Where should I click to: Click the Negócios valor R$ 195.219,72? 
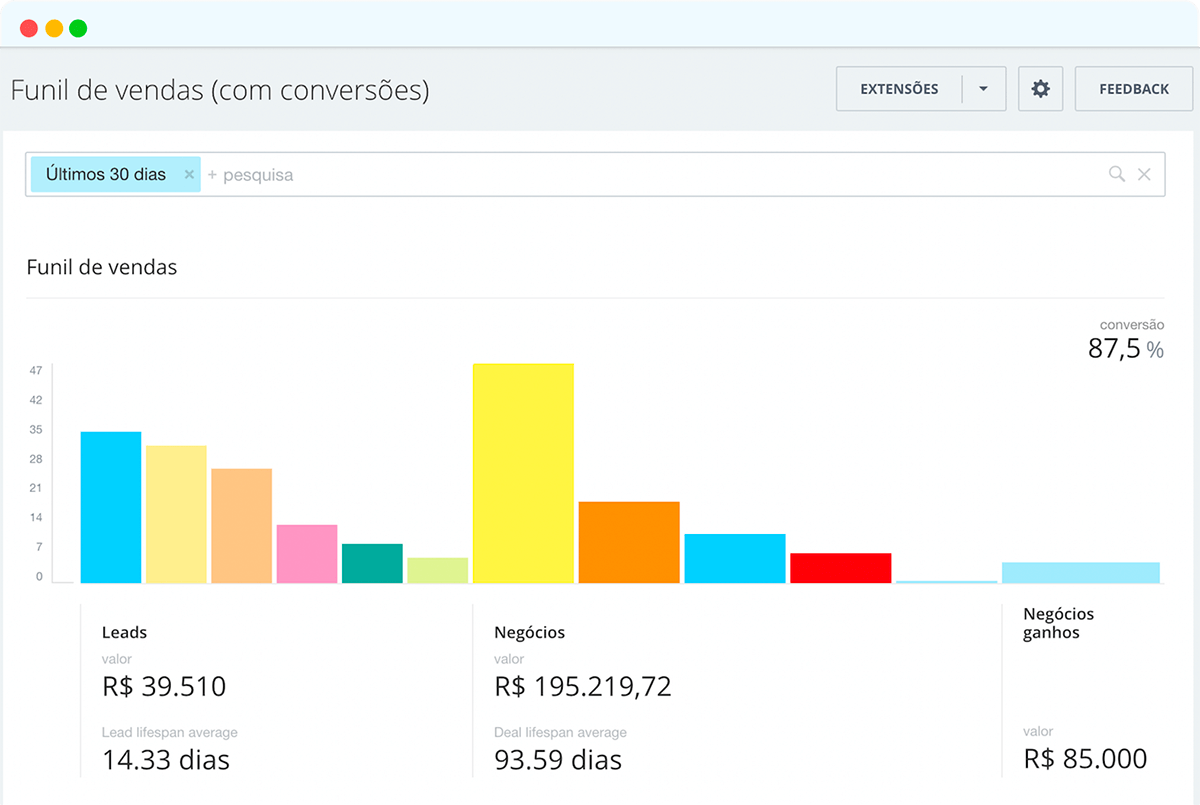582,687
